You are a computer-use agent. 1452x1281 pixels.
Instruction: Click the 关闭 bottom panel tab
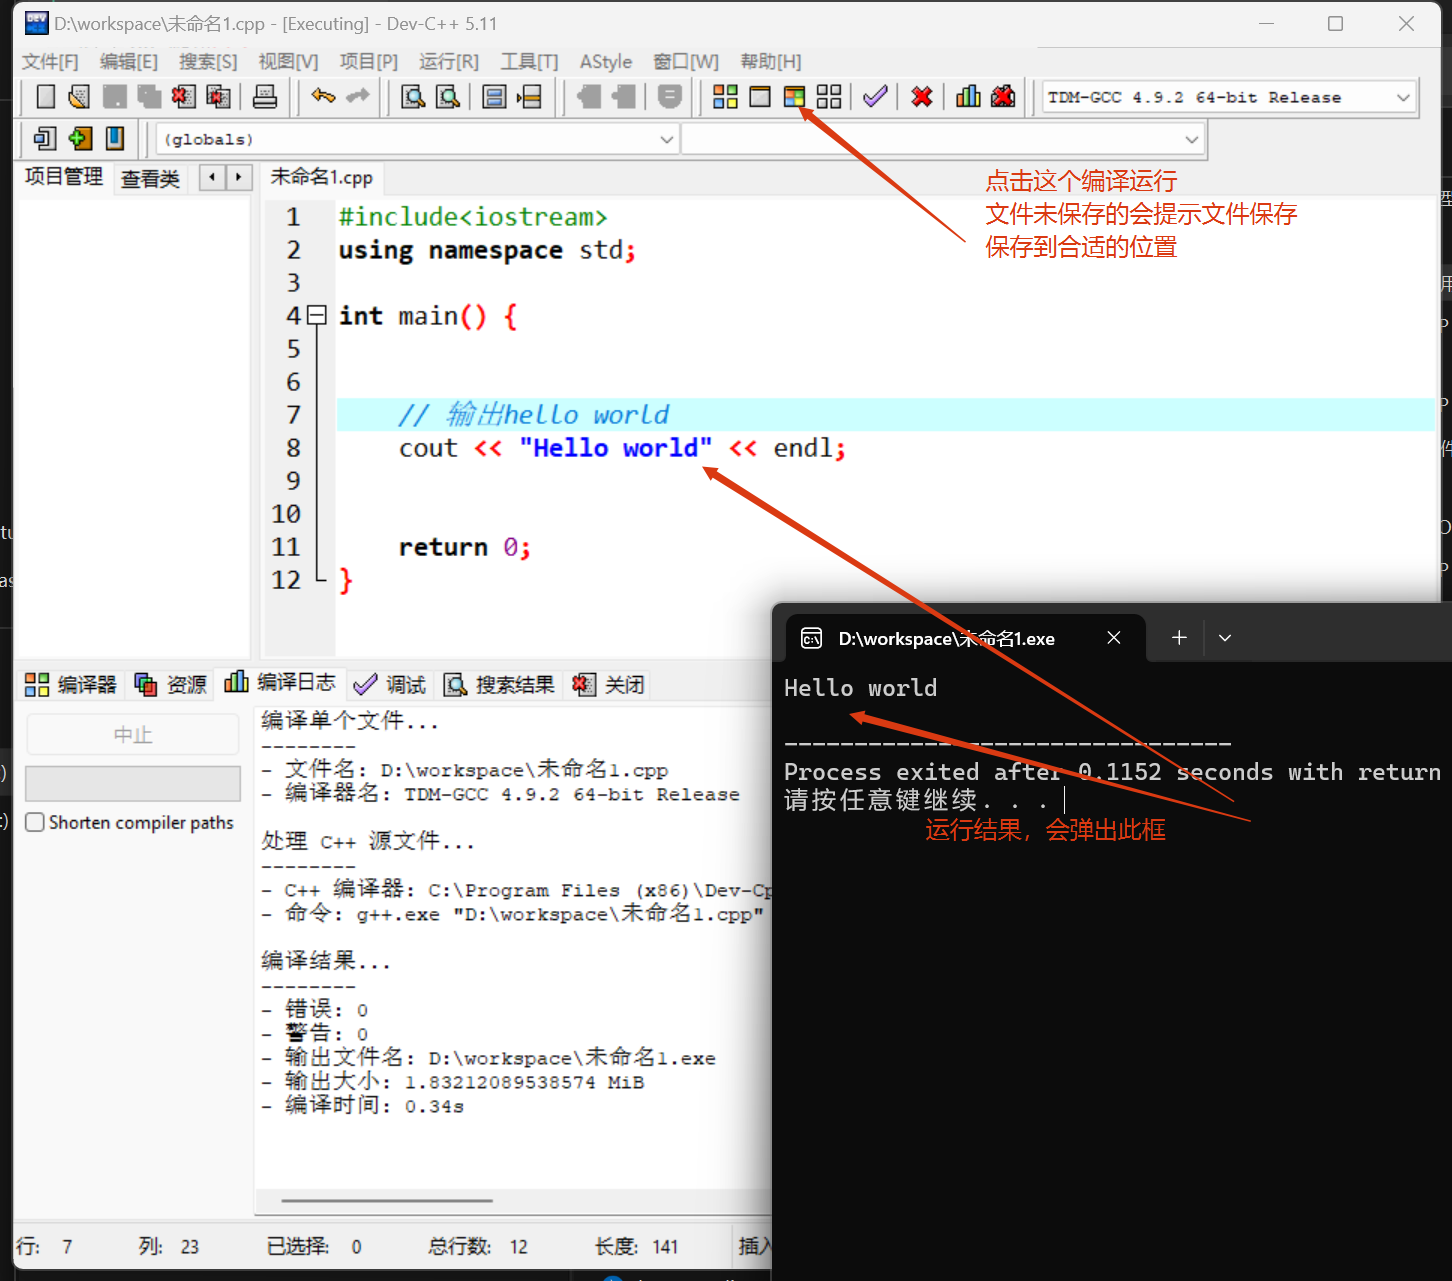point(608,684)
